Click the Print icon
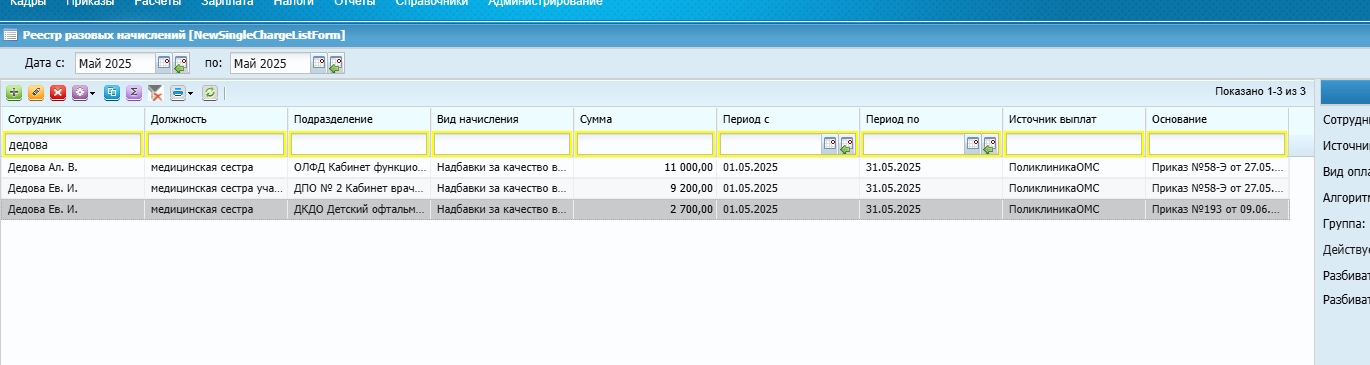The image size is (1370, 365). pyautogui.click(x=177, y=93)
